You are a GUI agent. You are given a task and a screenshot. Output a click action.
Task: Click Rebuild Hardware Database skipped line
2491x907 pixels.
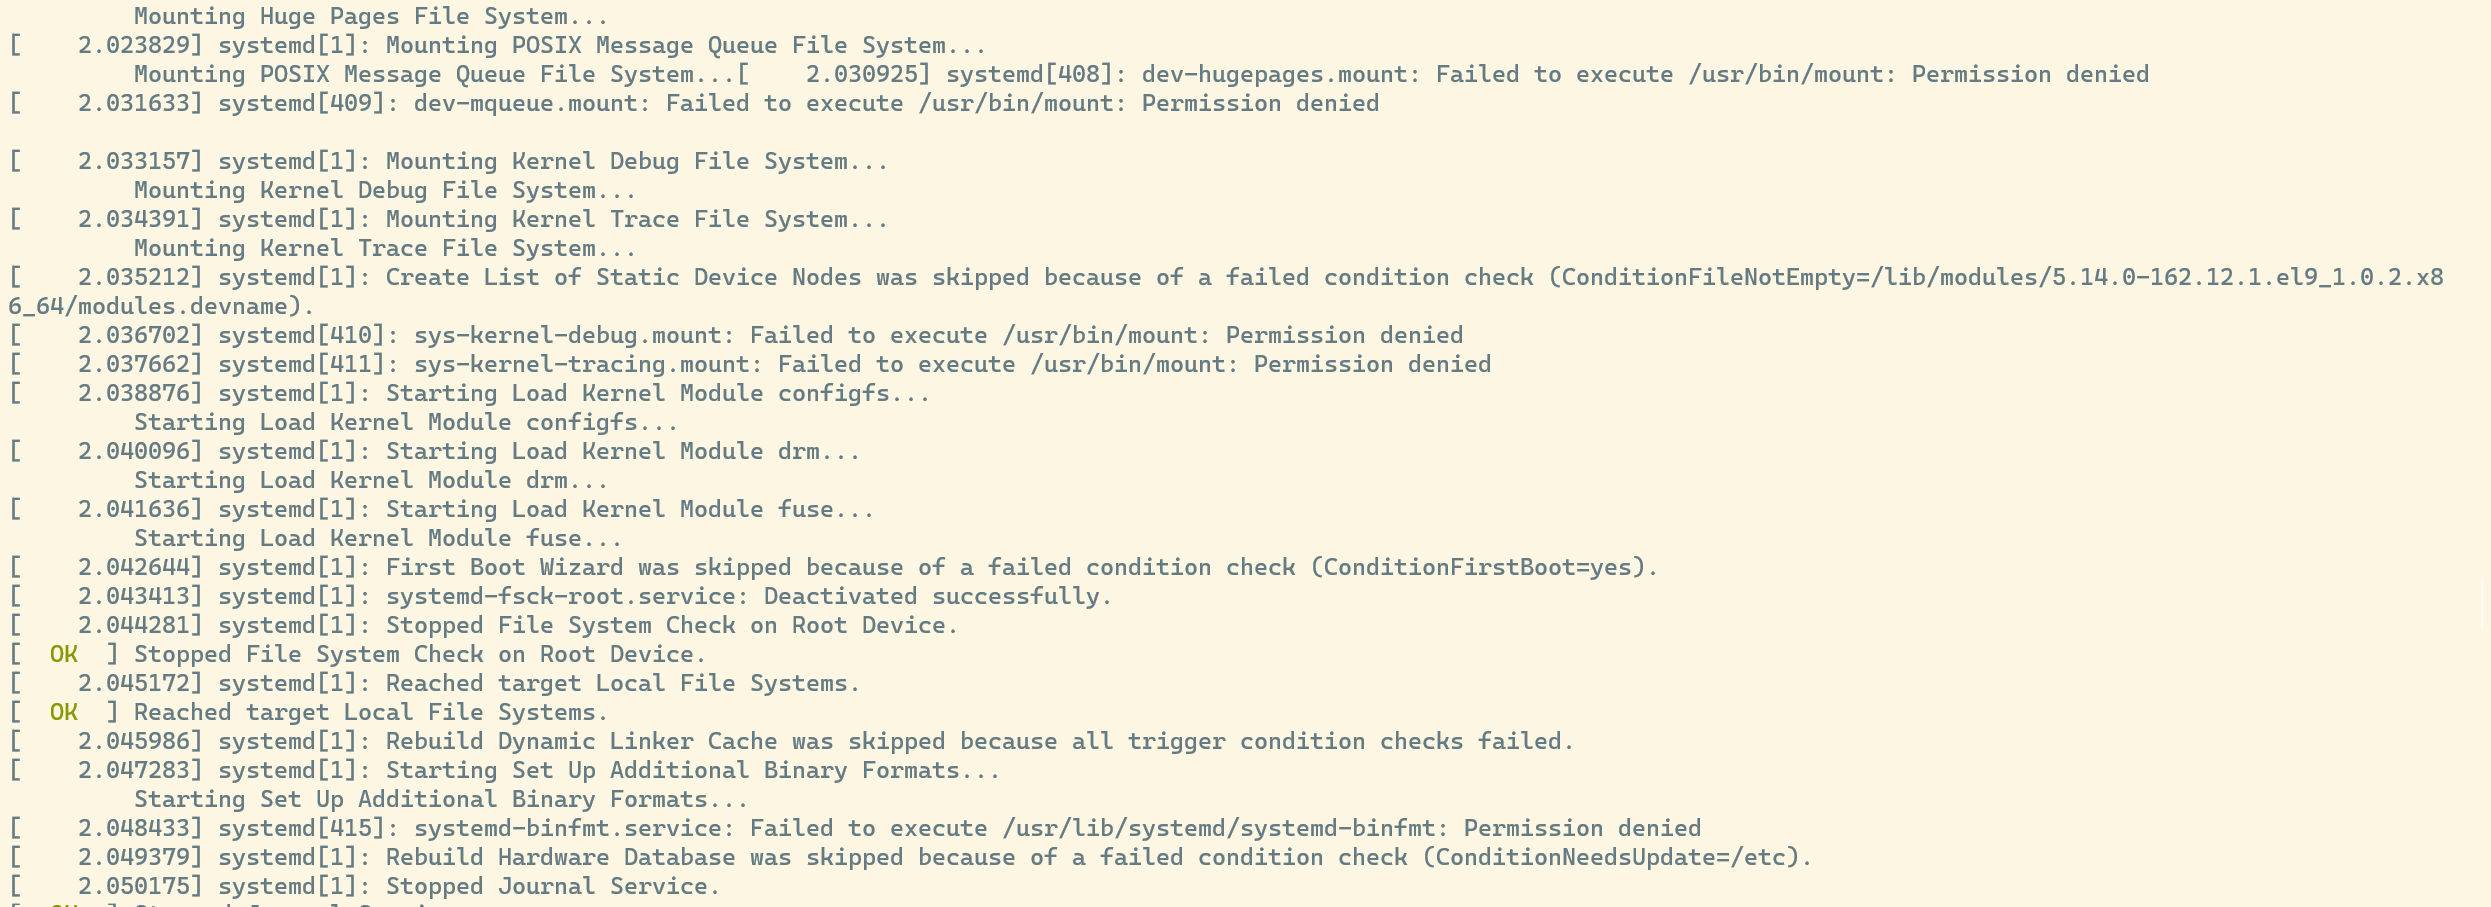tap(911, 858)
